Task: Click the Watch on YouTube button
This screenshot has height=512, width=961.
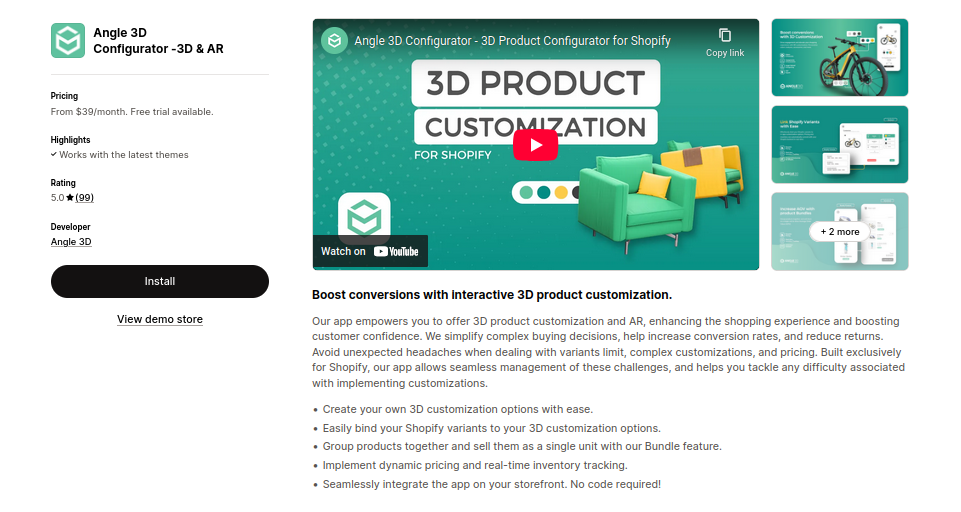Action: 370,251
